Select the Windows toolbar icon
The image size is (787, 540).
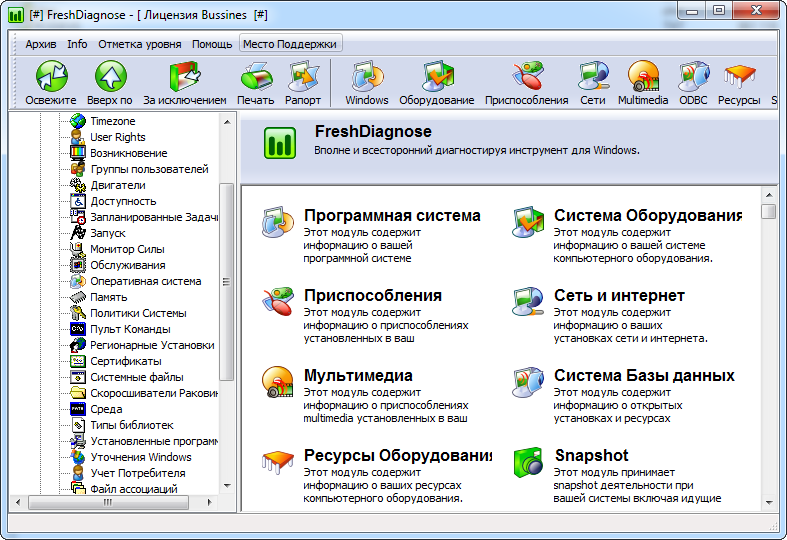[367, 76]
